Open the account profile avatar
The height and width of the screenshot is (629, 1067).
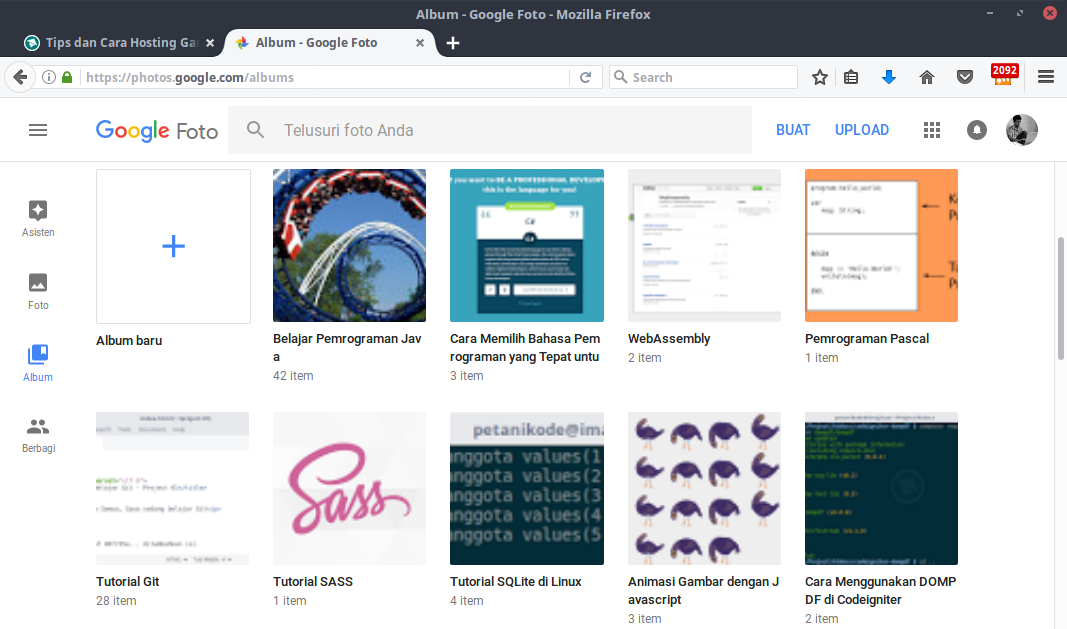coord(1021,130)
